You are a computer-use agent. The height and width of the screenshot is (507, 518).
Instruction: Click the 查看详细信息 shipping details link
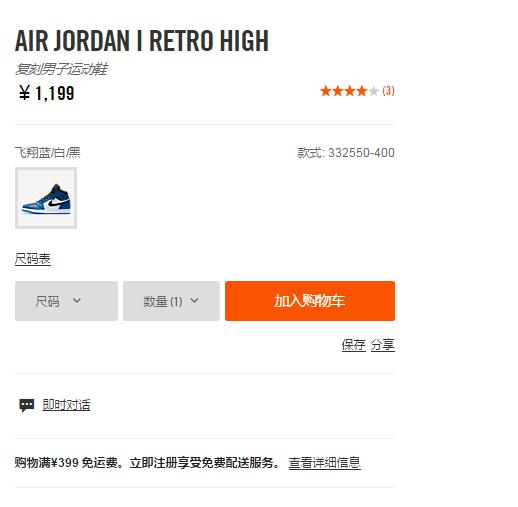tap(325, 463)
